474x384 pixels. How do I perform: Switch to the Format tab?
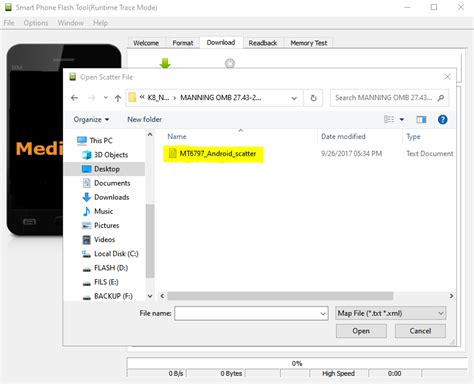pyautogui.click(x=183, y=43)
